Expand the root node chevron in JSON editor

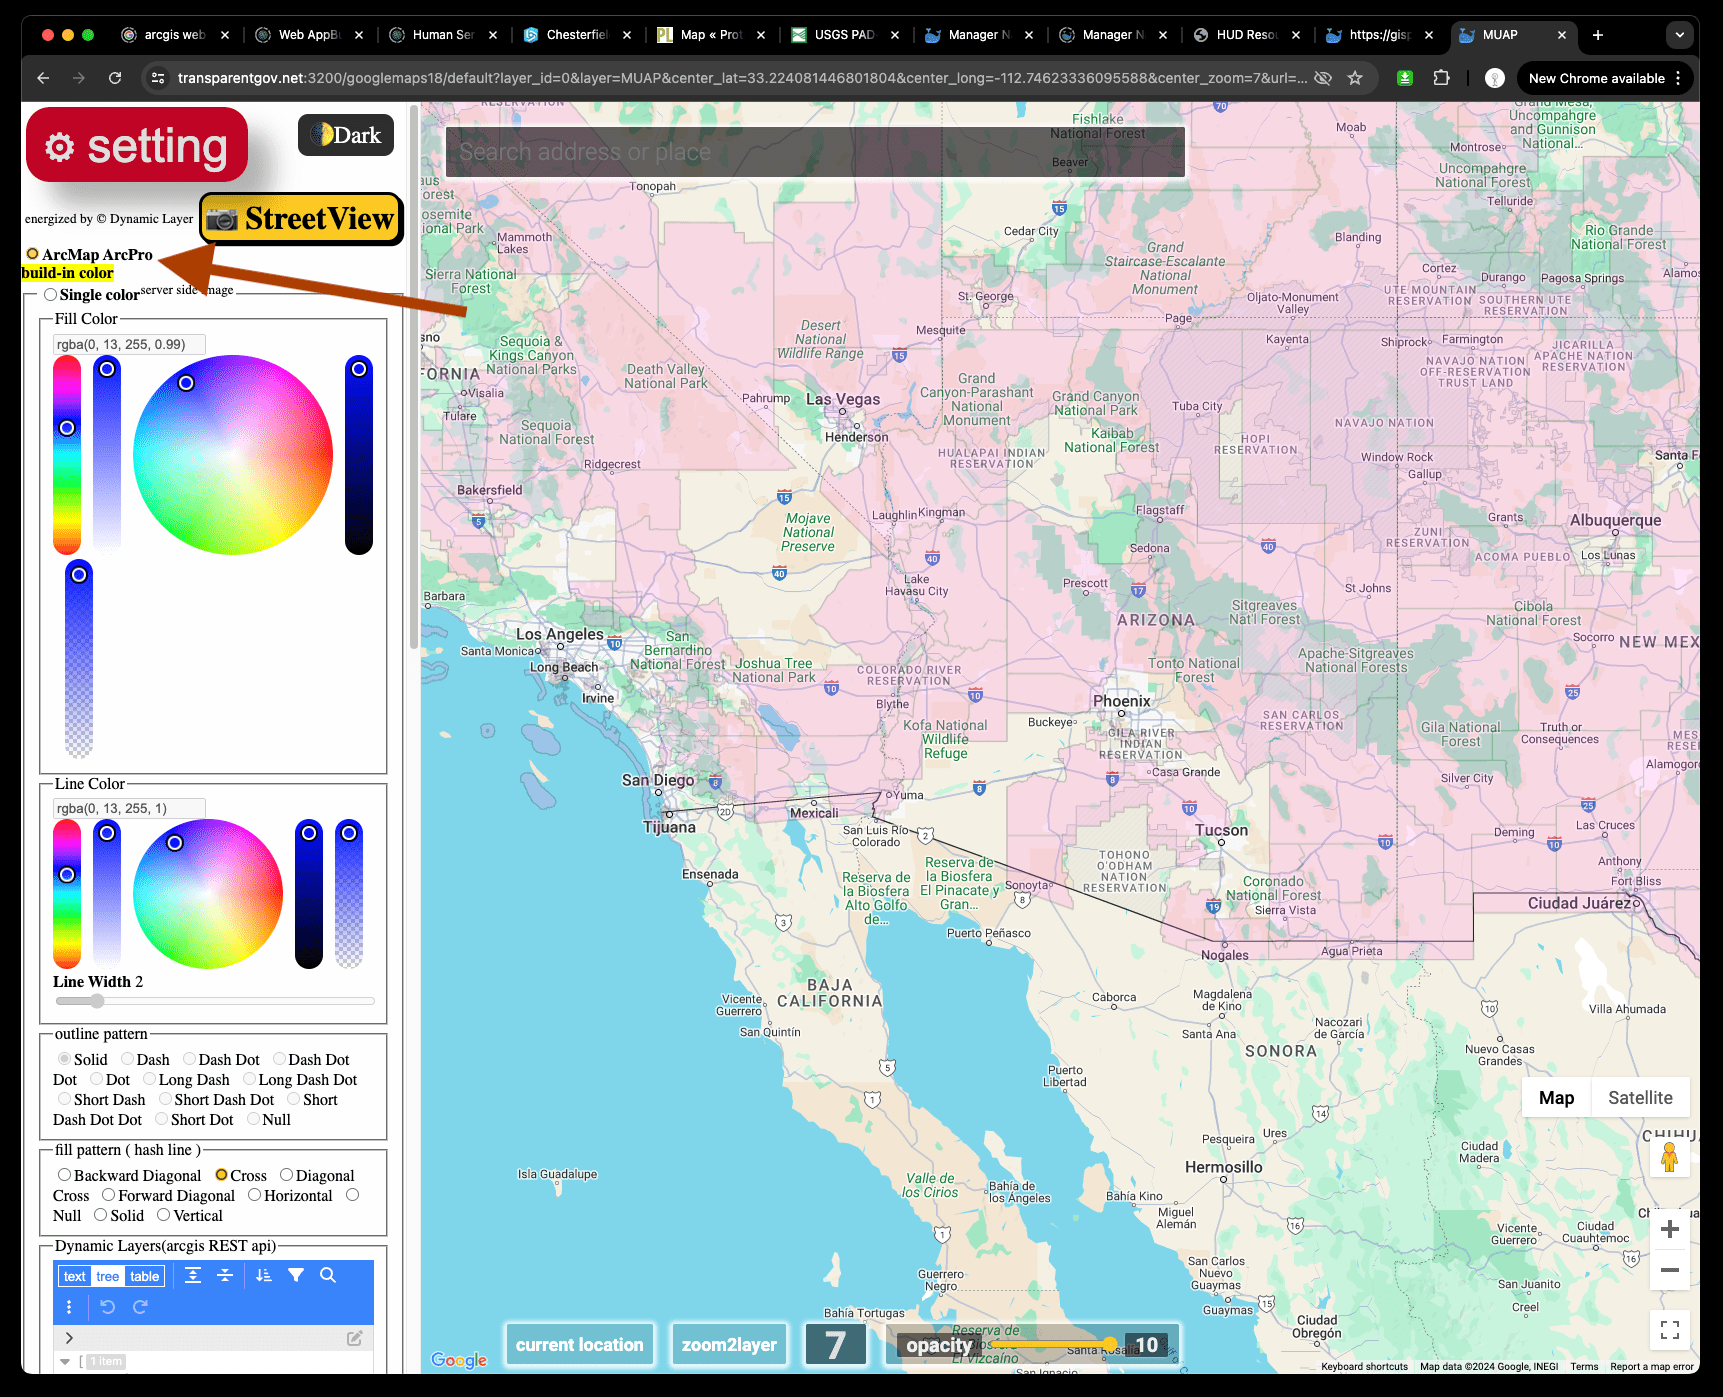click(68, 1338)
